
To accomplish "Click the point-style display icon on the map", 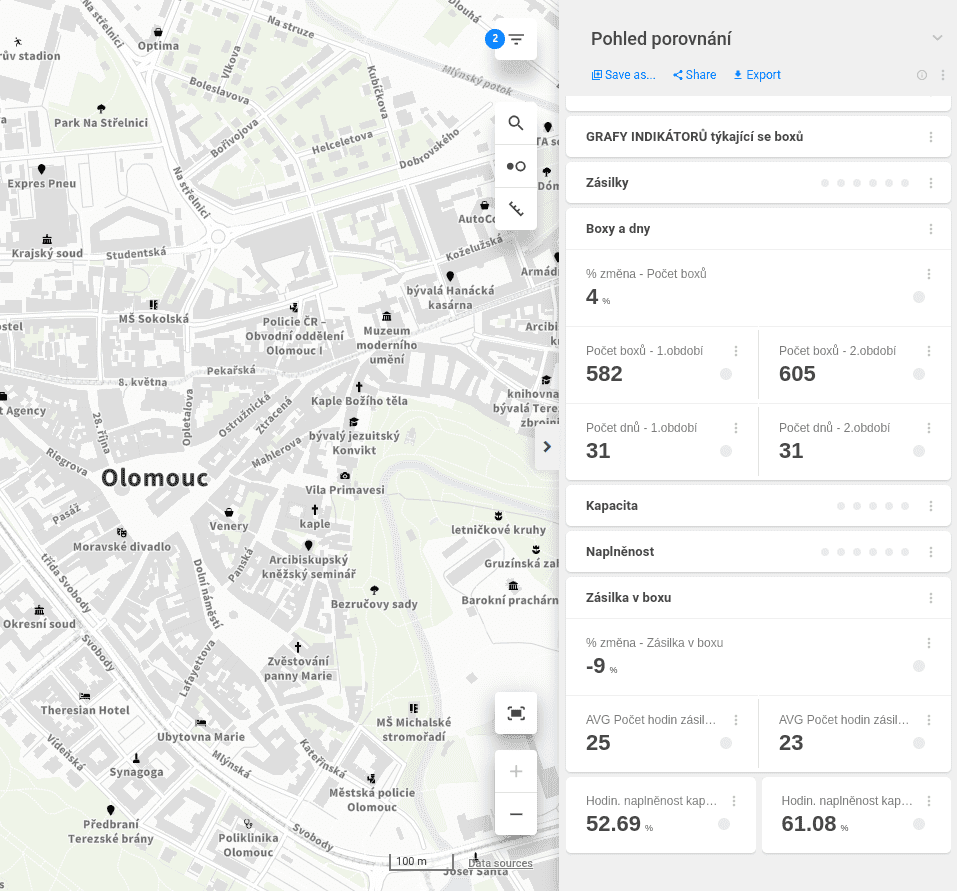I will point(515,166).
